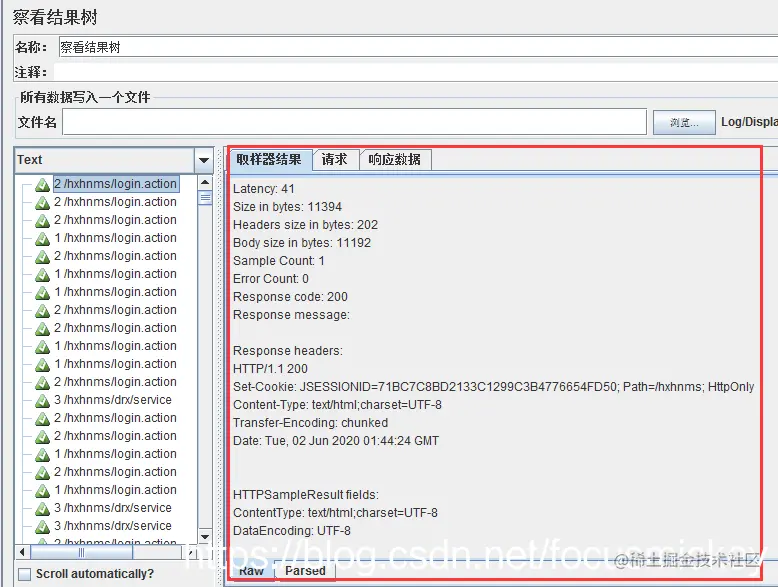Click the green success icon of the highlighted login.action row

pyautogui.click(x=43, y=185)
